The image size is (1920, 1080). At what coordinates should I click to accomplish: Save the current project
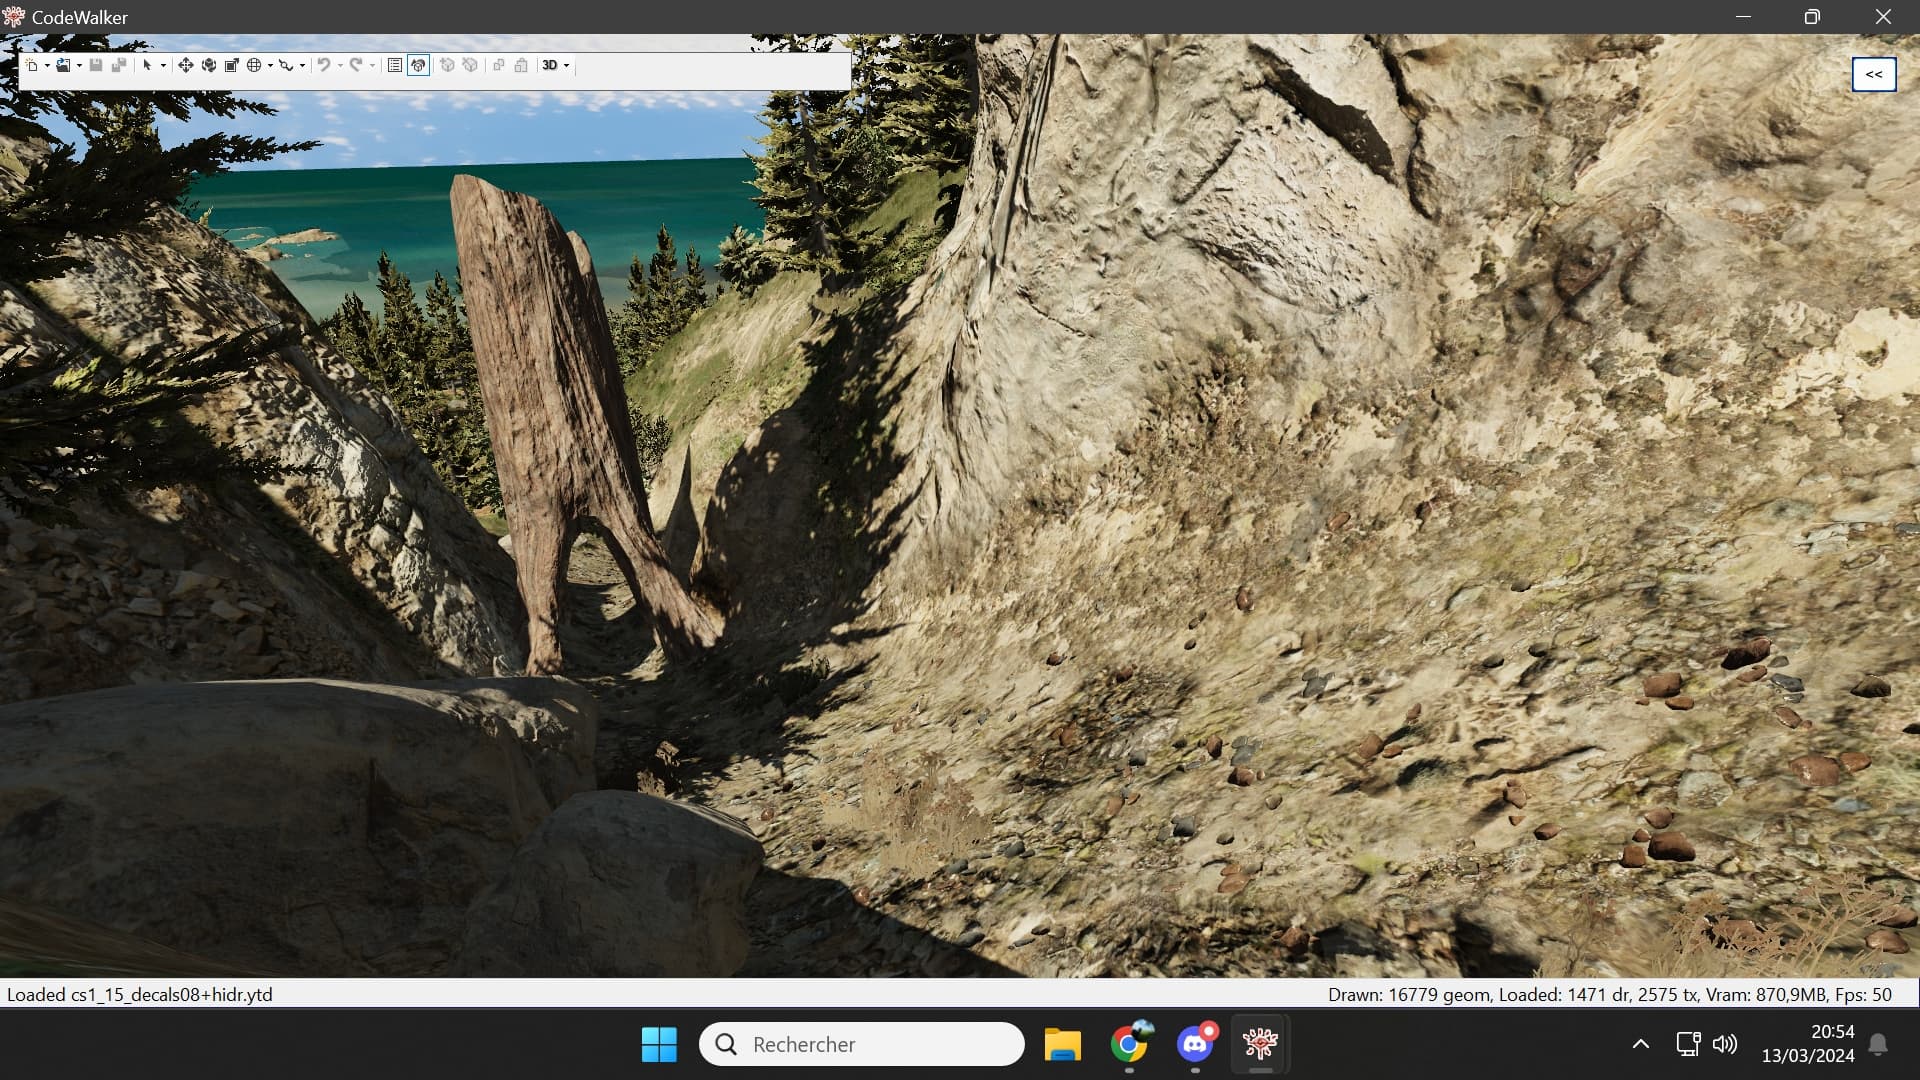(x=95, y=66)
